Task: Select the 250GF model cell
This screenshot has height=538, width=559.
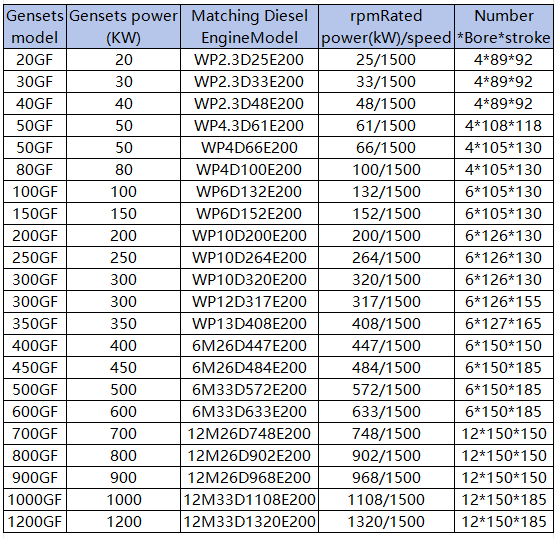Action: click(x=35, y=258)
